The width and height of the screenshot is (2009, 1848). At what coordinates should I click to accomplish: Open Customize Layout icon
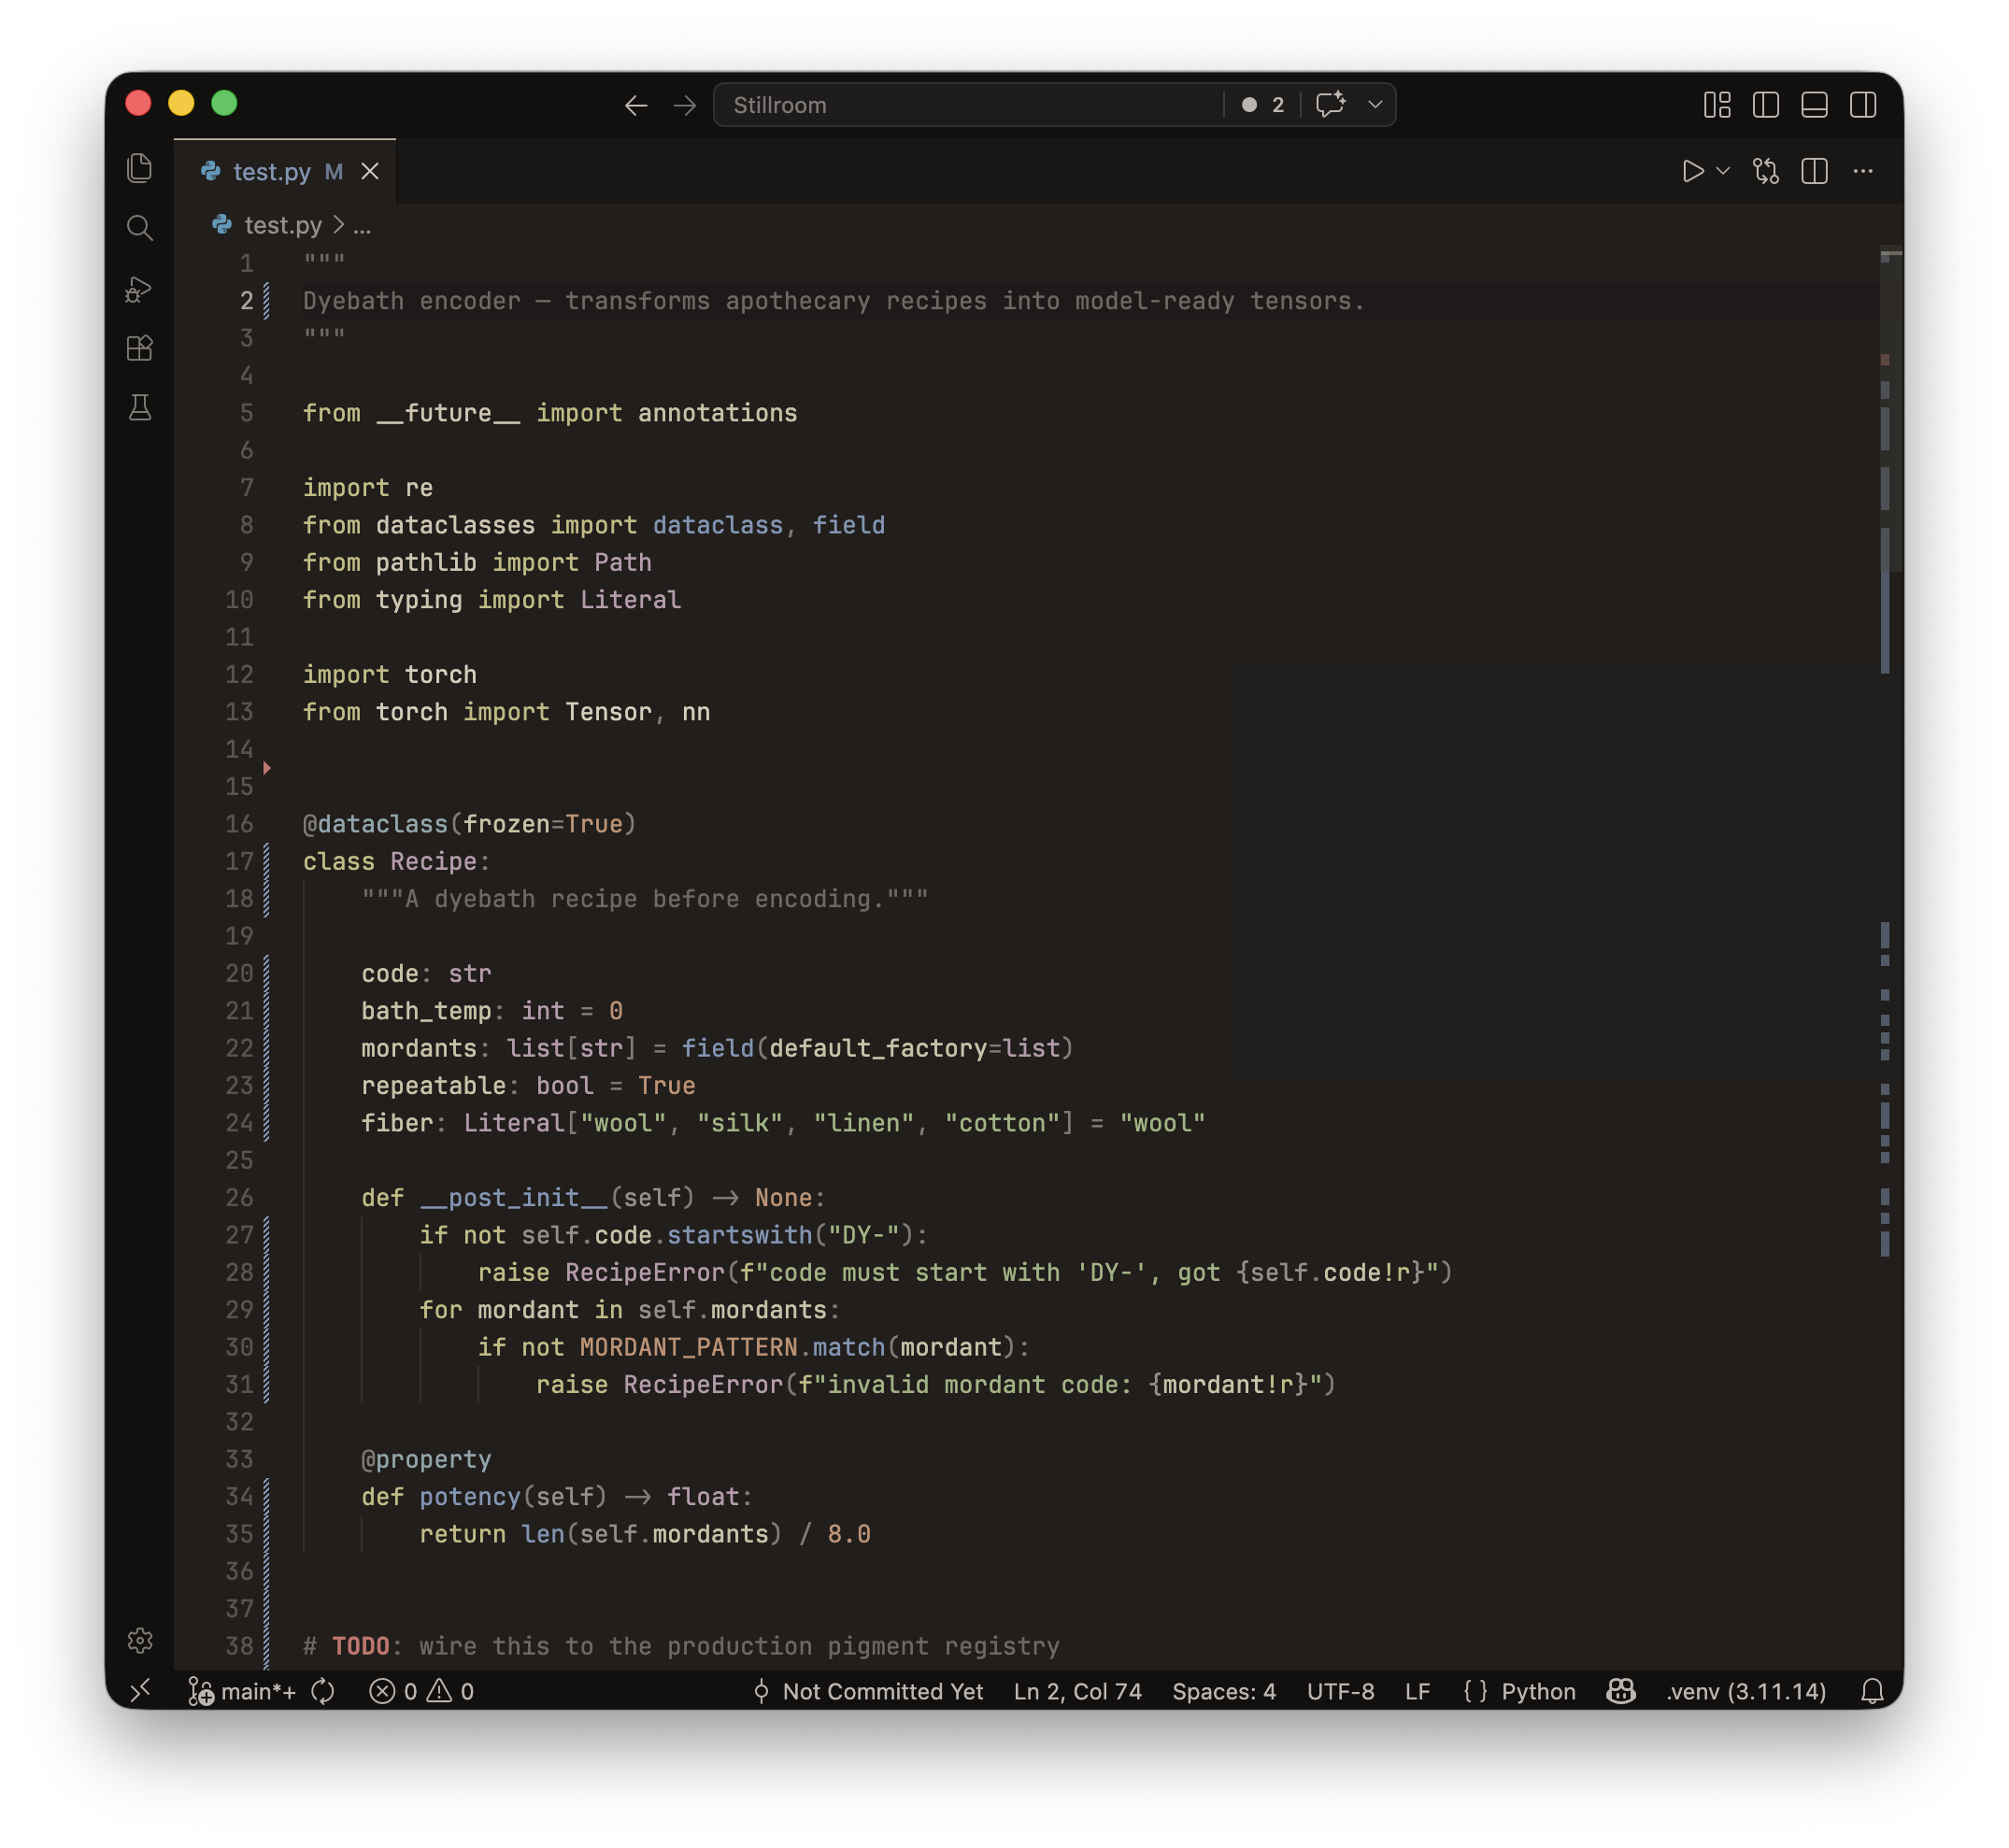(x=1717, y=105)
